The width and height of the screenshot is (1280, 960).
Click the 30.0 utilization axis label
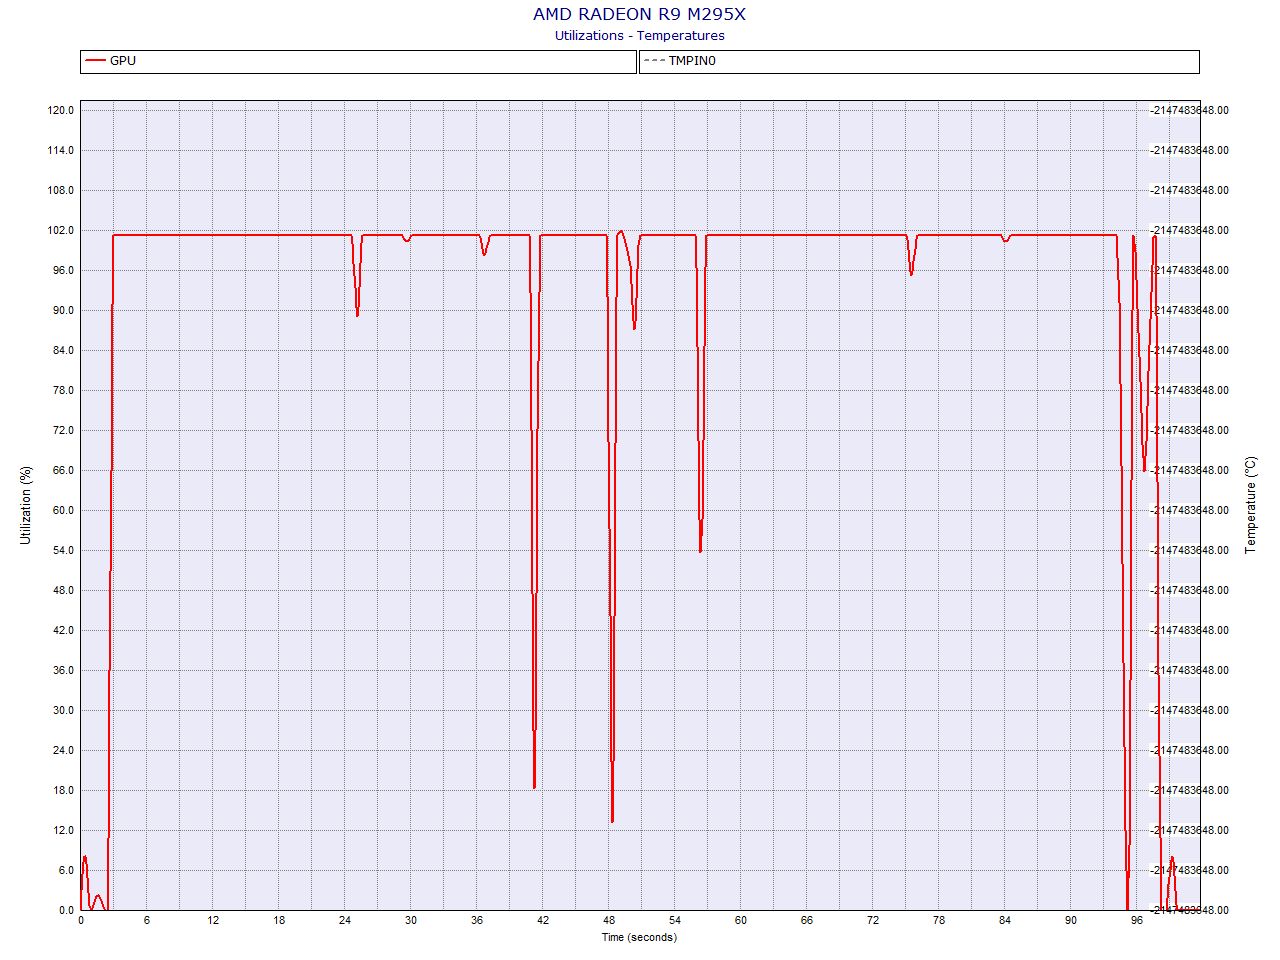click(64, 710)
